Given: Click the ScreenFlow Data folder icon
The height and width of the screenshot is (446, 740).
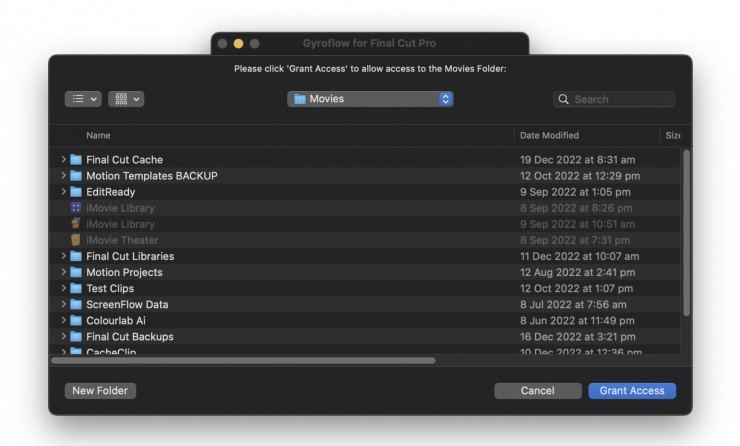Looking at the screenshot, I should 76,304.
